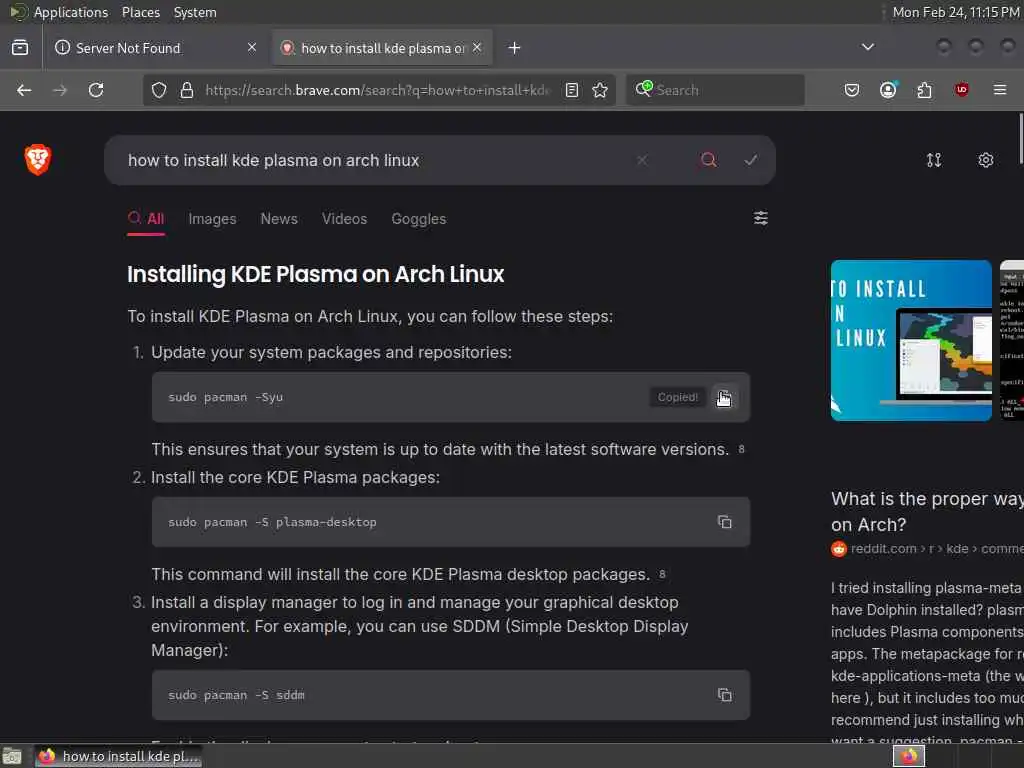Click the taskbar Firefox window button
Screen dimensions: 1024x768
tap(118, 756)
